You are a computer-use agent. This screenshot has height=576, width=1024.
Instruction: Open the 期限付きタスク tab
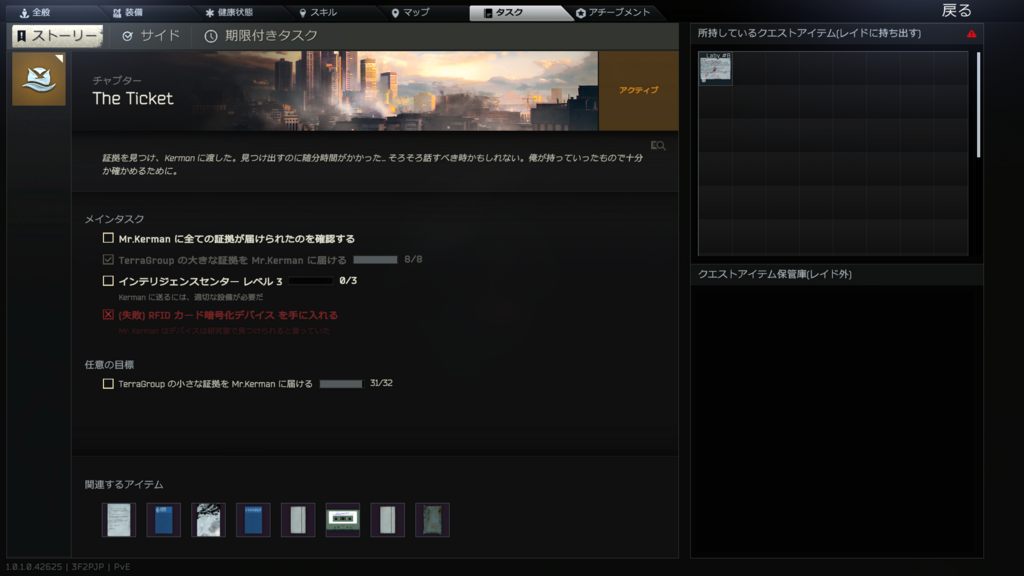tap(261, 36)
